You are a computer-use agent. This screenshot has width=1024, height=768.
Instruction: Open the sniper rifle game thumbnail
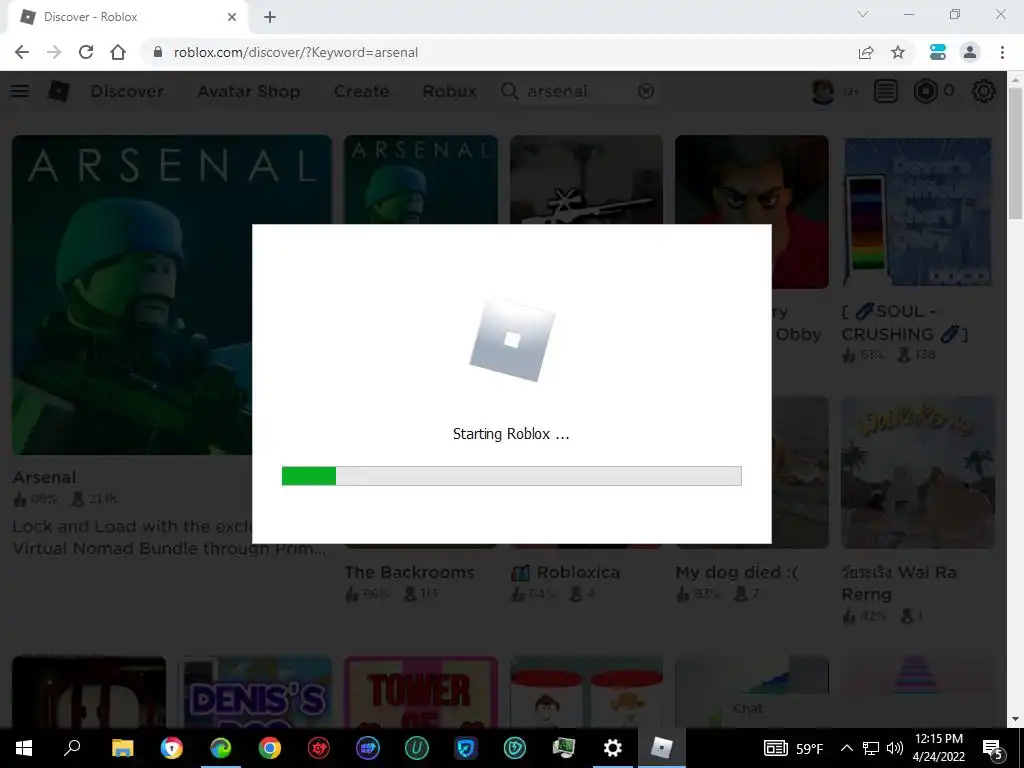(x=586, y=180)
